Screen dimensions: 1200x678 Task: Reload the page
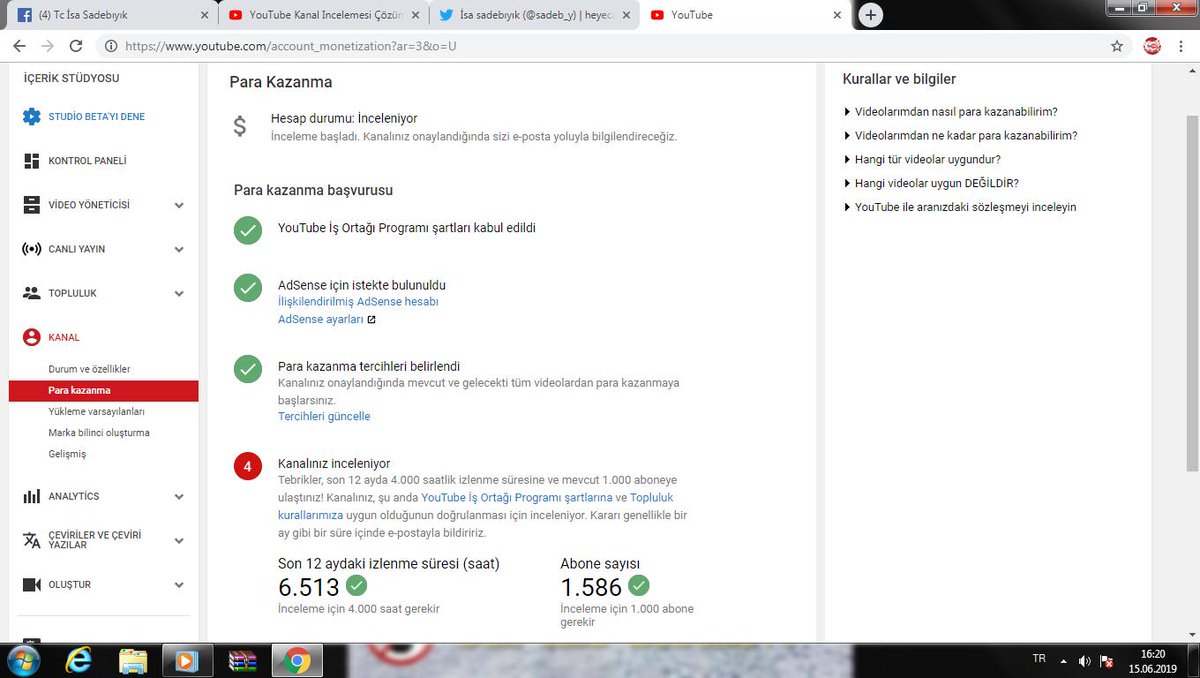(x=76, y=46)
